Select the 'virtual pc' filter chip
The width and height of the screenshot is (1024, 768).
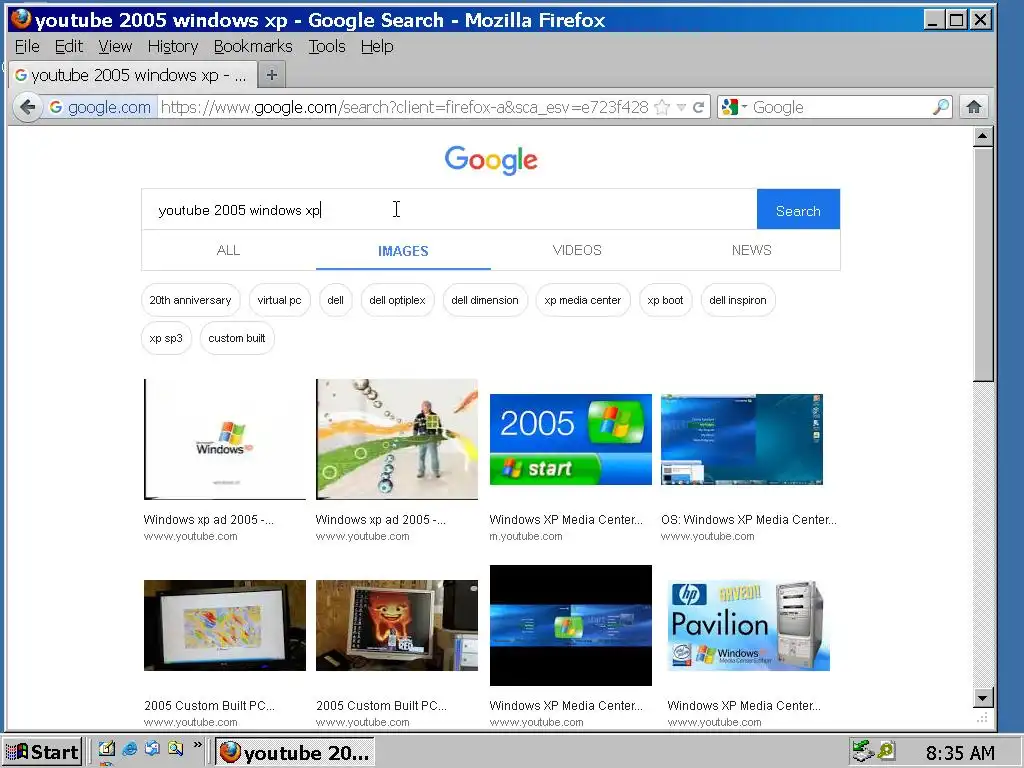tap(279, 300)
